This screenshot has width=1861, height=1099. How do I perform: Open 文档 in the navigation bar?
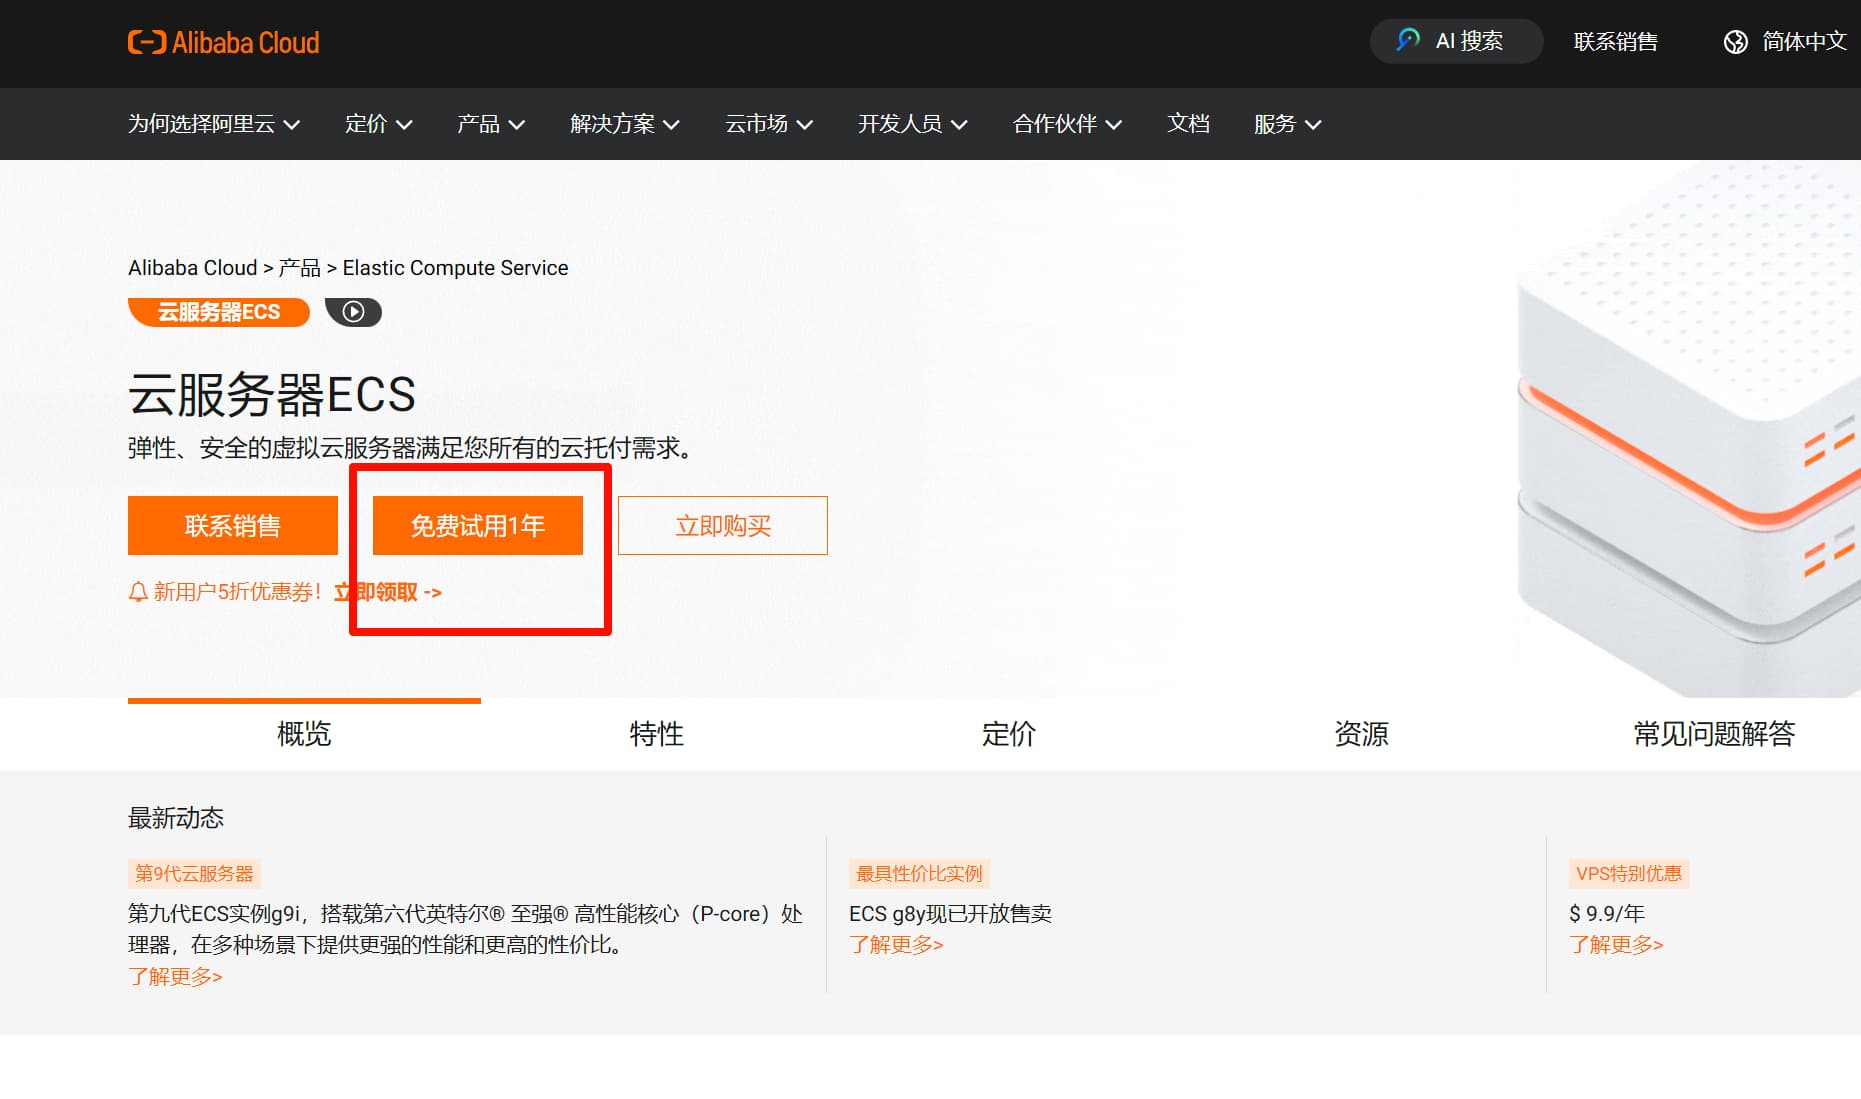(x=1188, y=124)
